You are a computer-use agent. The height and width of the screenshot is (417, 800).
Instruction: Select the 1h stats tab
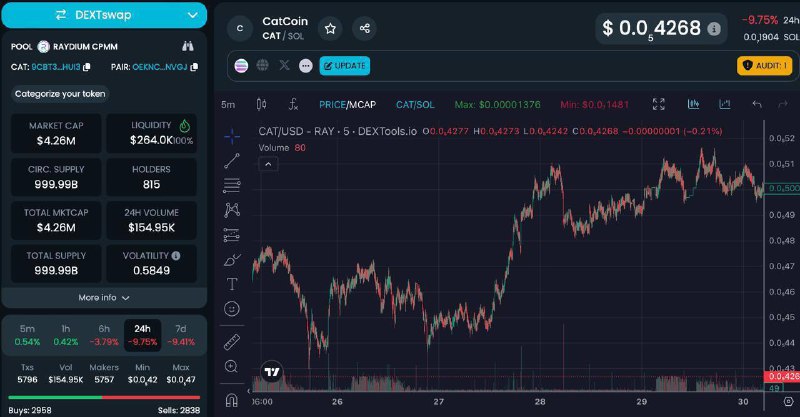coord(66,335)
